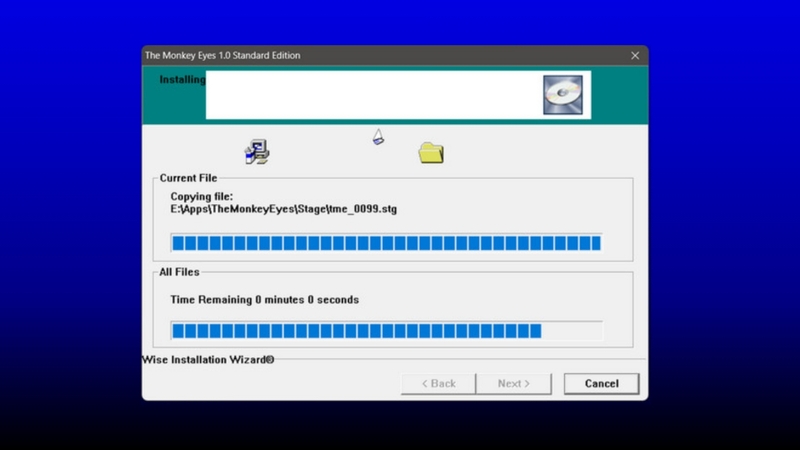
Task: Click the All Files progress bar
Action: pos(386,331)
